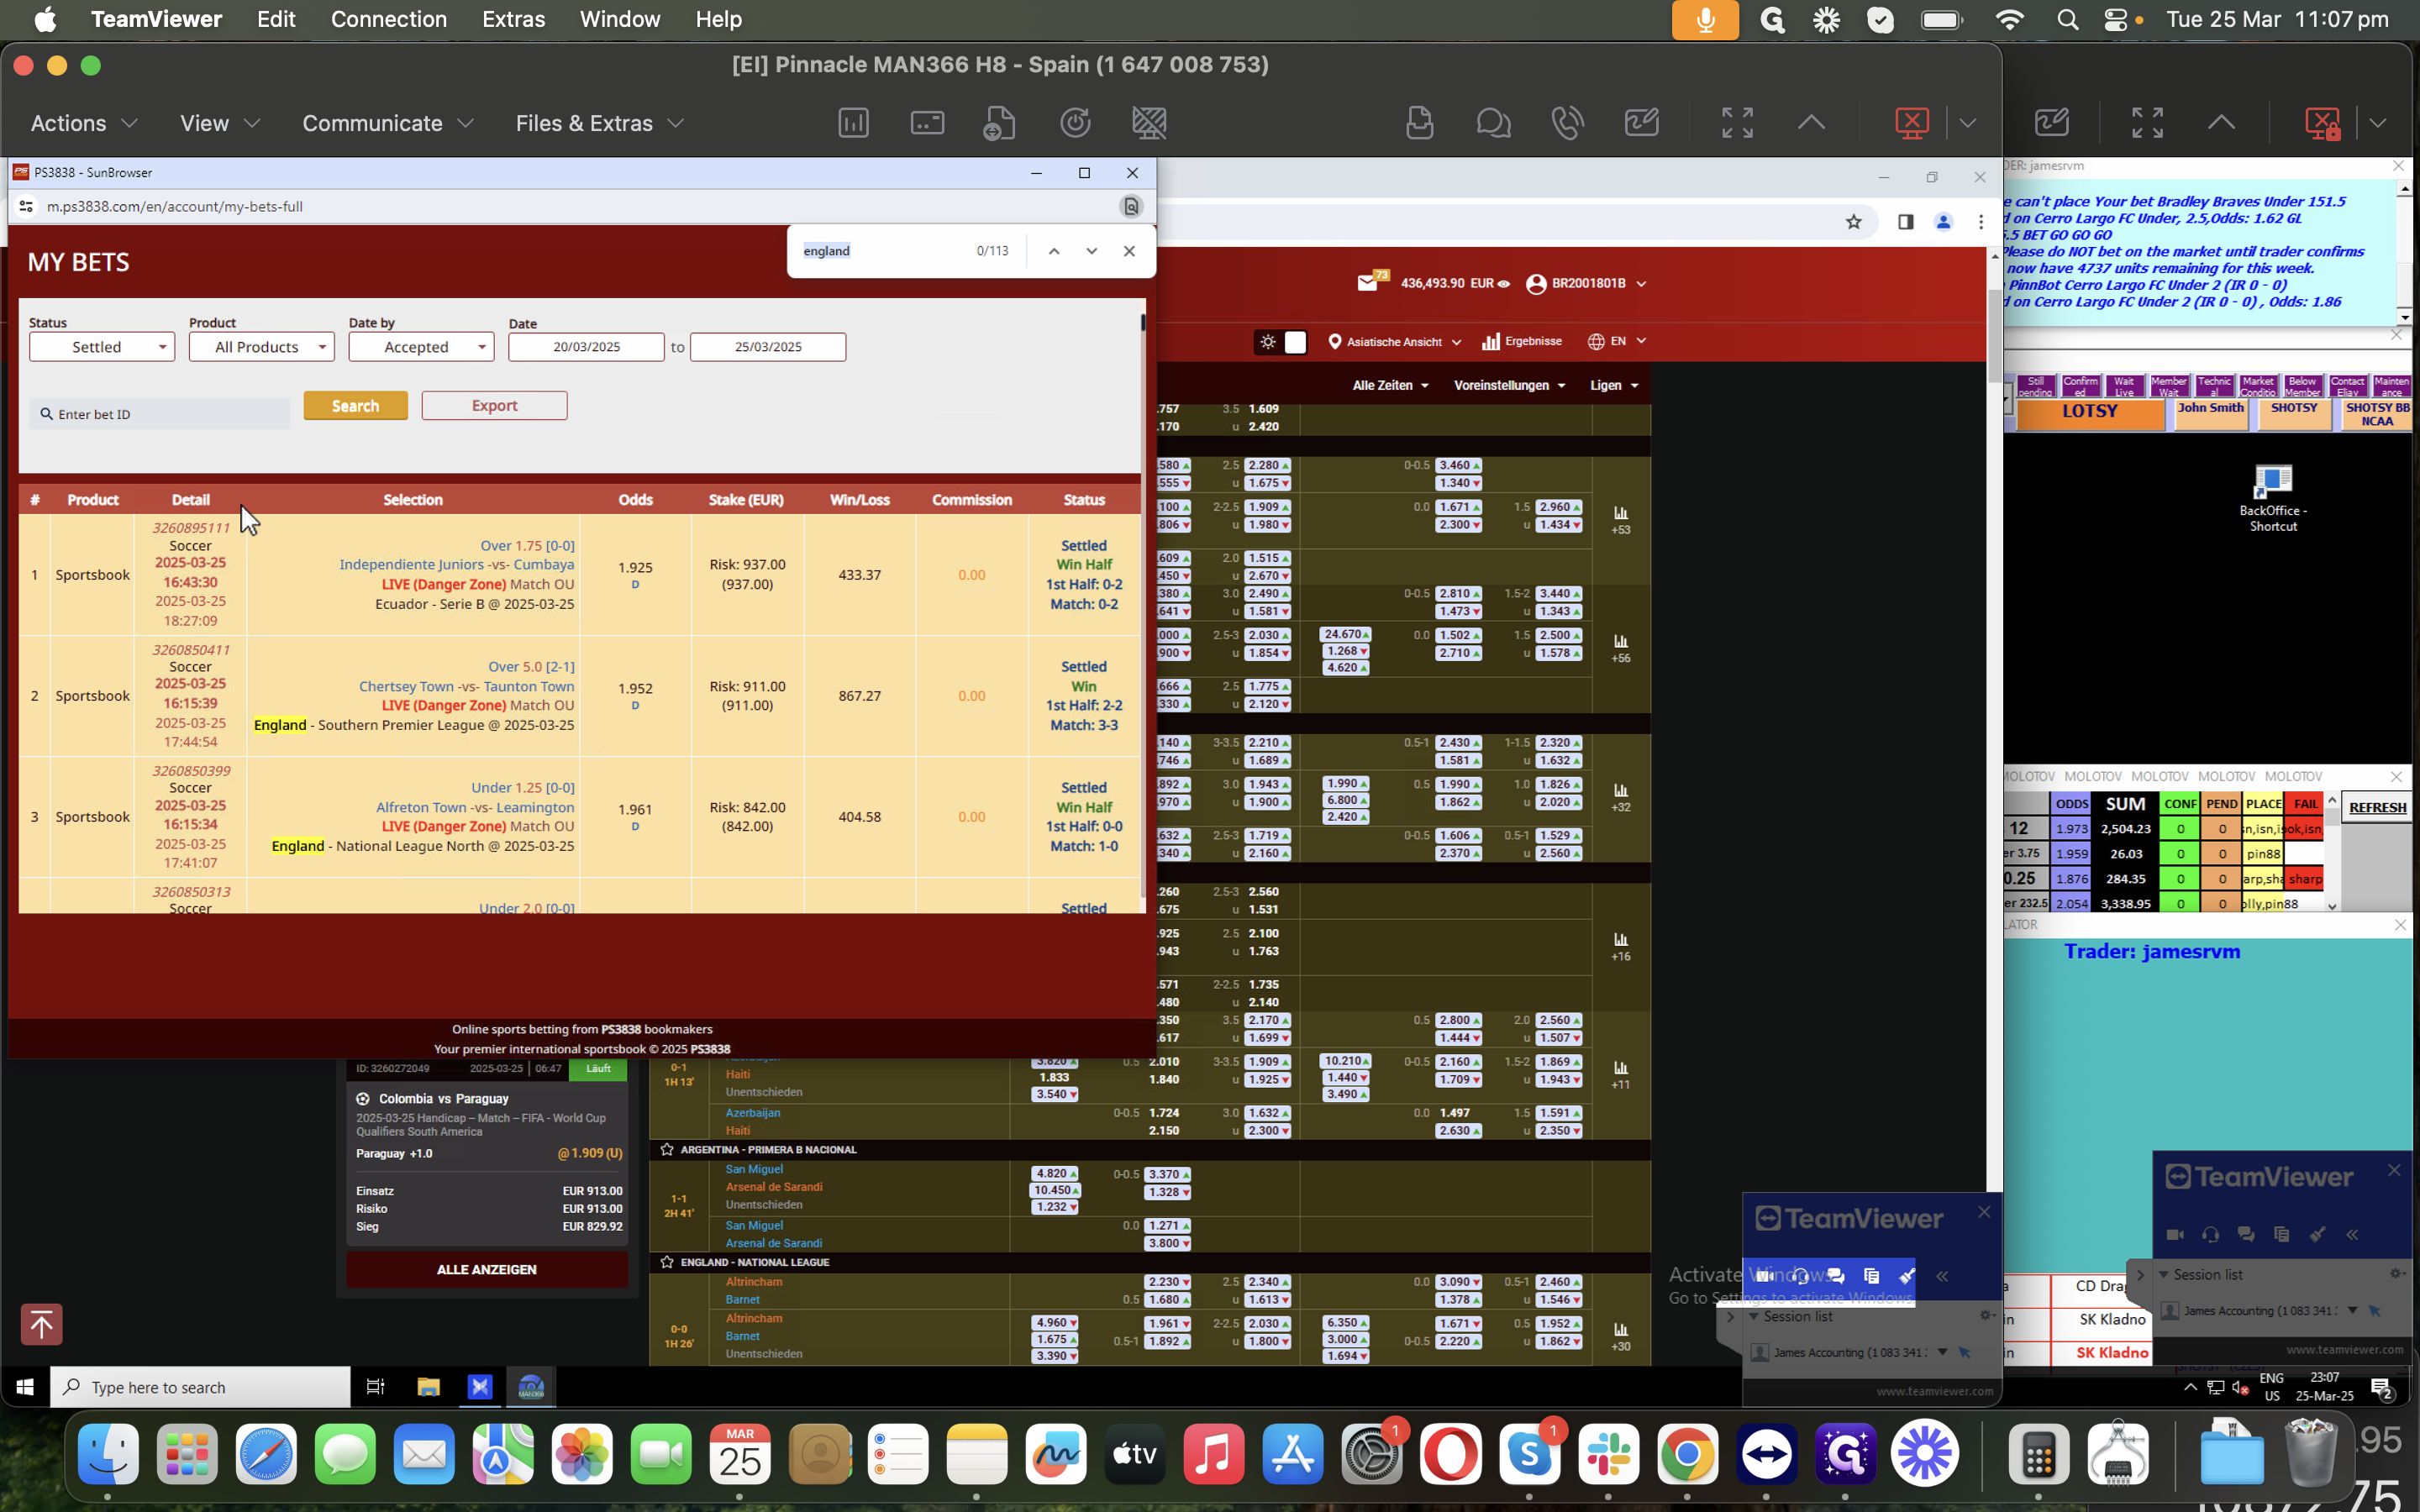The width and height of the screenshot is (2420, 1512).
Task: Toggle balance visibility eye icon next to EUR
Action: [1503, 284]
